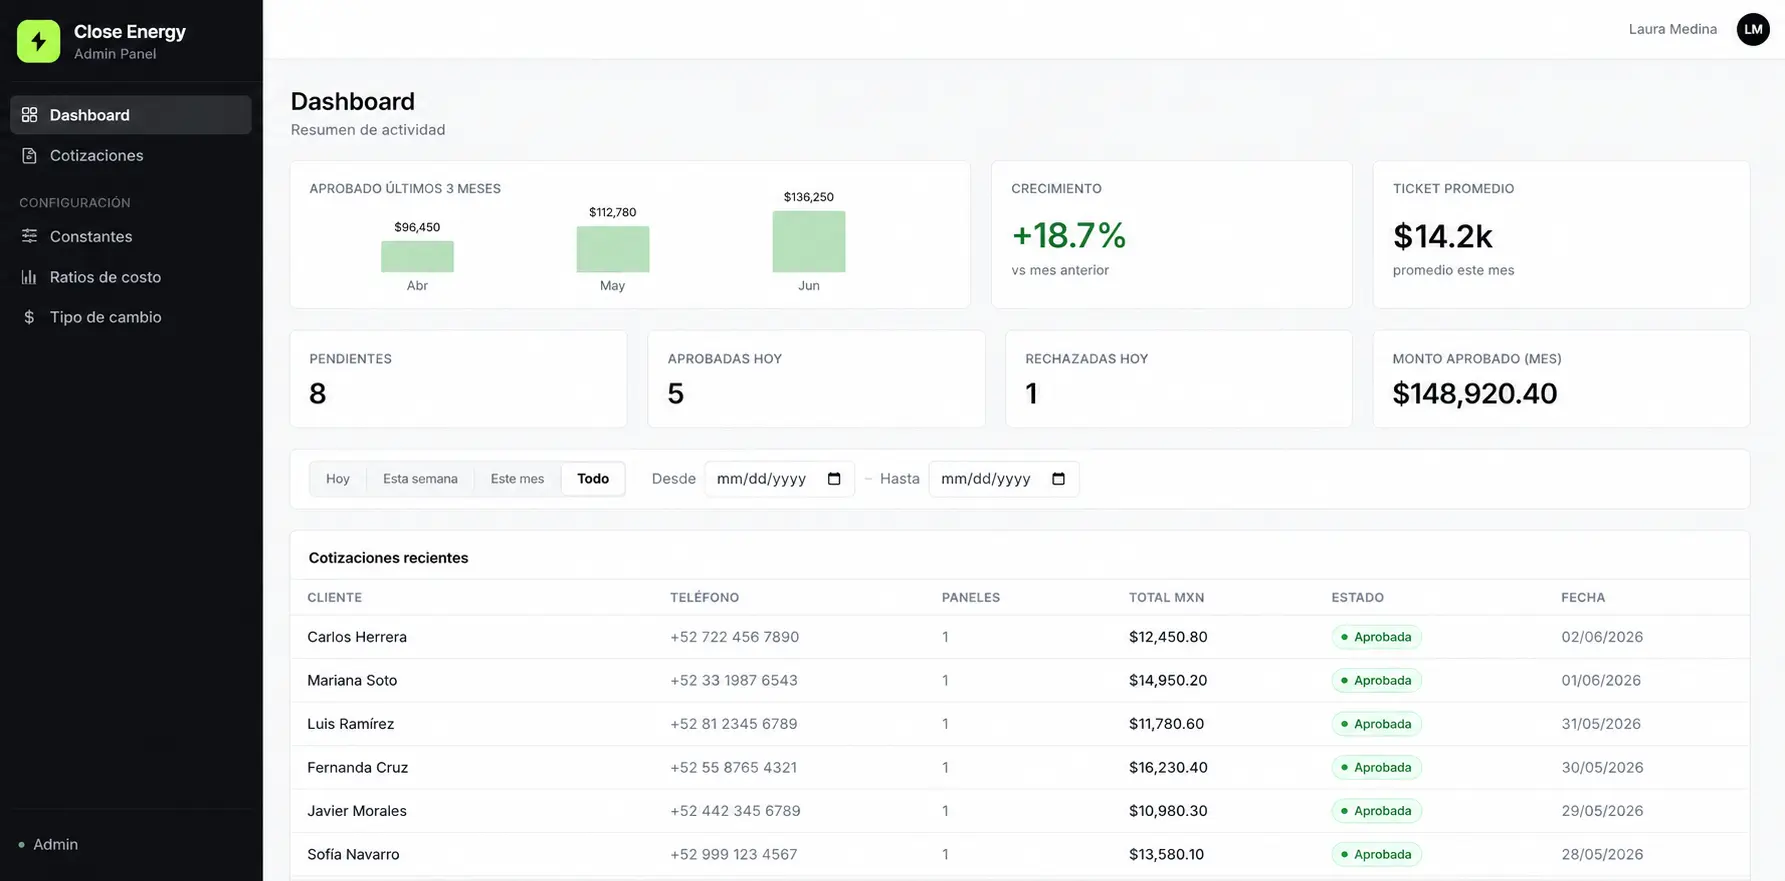The height and width of the screenshot is (881, 1785).
Task: Open the Dashboard menu item
Action: (131, 115)
